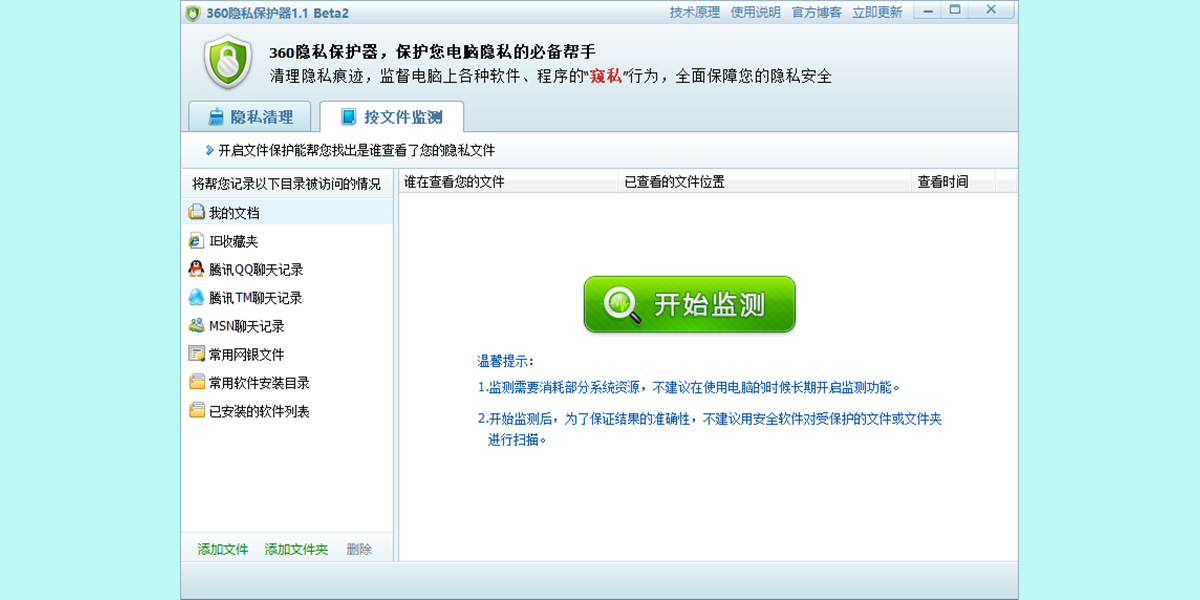Select the 我的文档 row
The image size is (1200, 600).
tap(288, 212)
